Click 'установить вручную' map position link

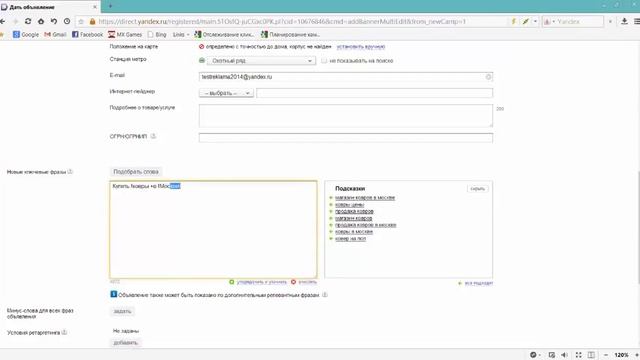(x=361, y=47)
